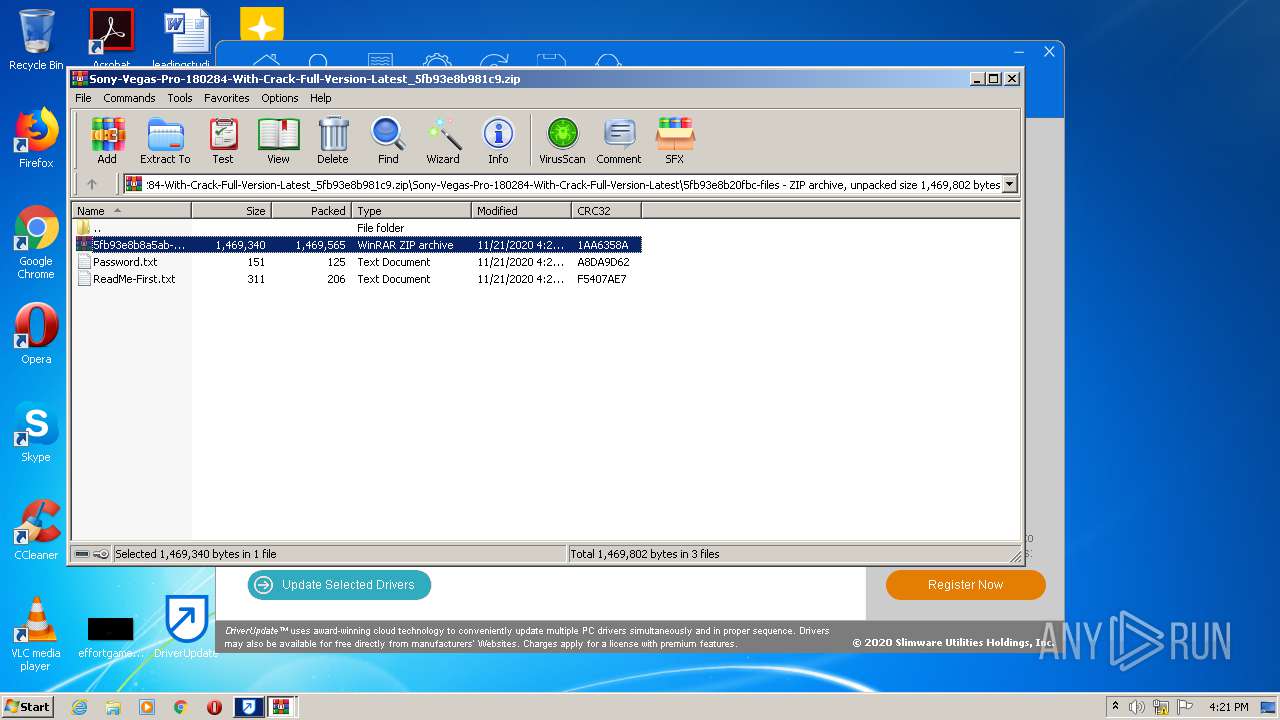Open the CCleaner desktop shortcut
1280x720 pixels.
pyautogui.click(x=36, y=531)
